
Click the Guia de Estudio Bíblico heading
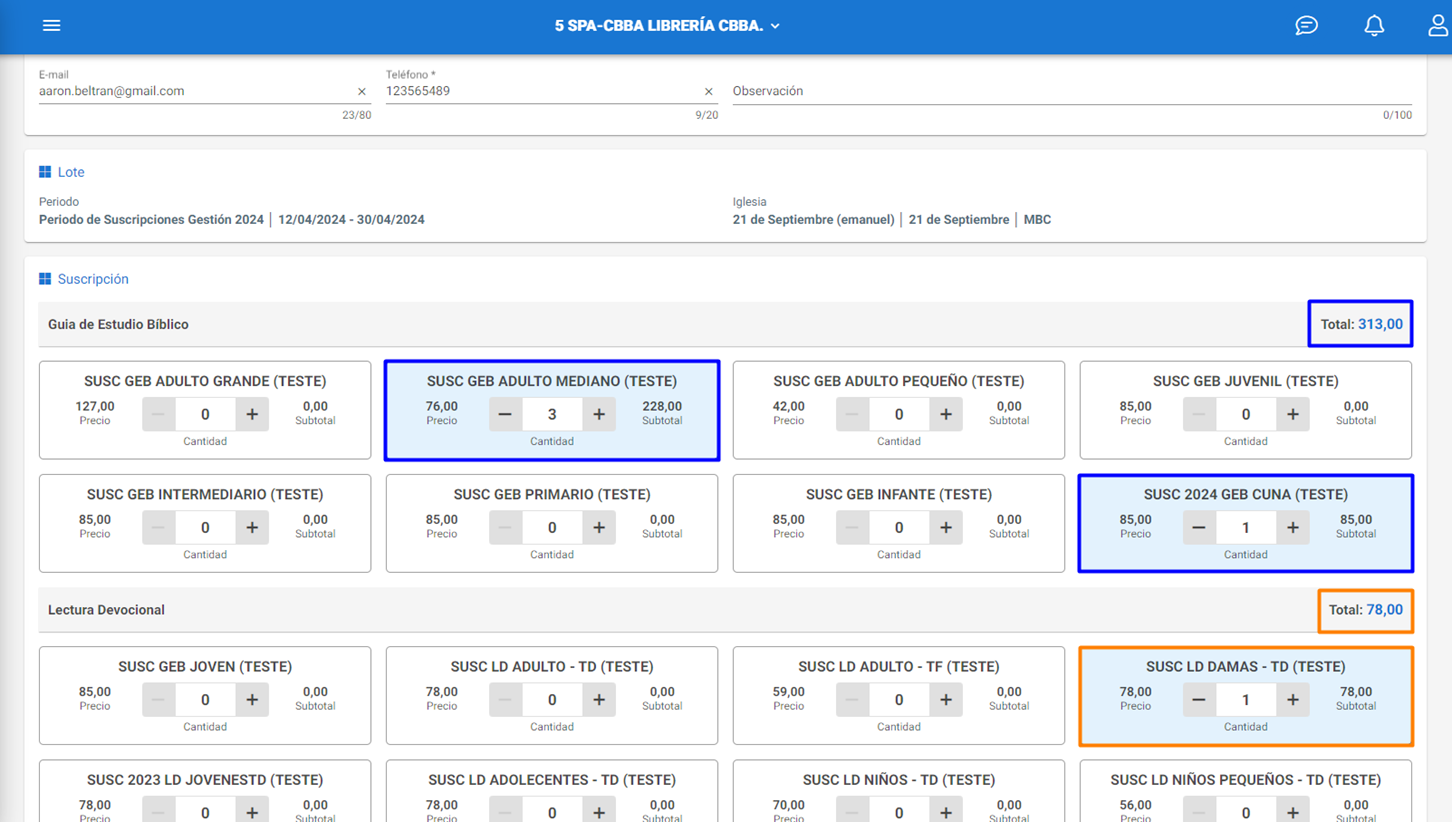tap(118, 324)
